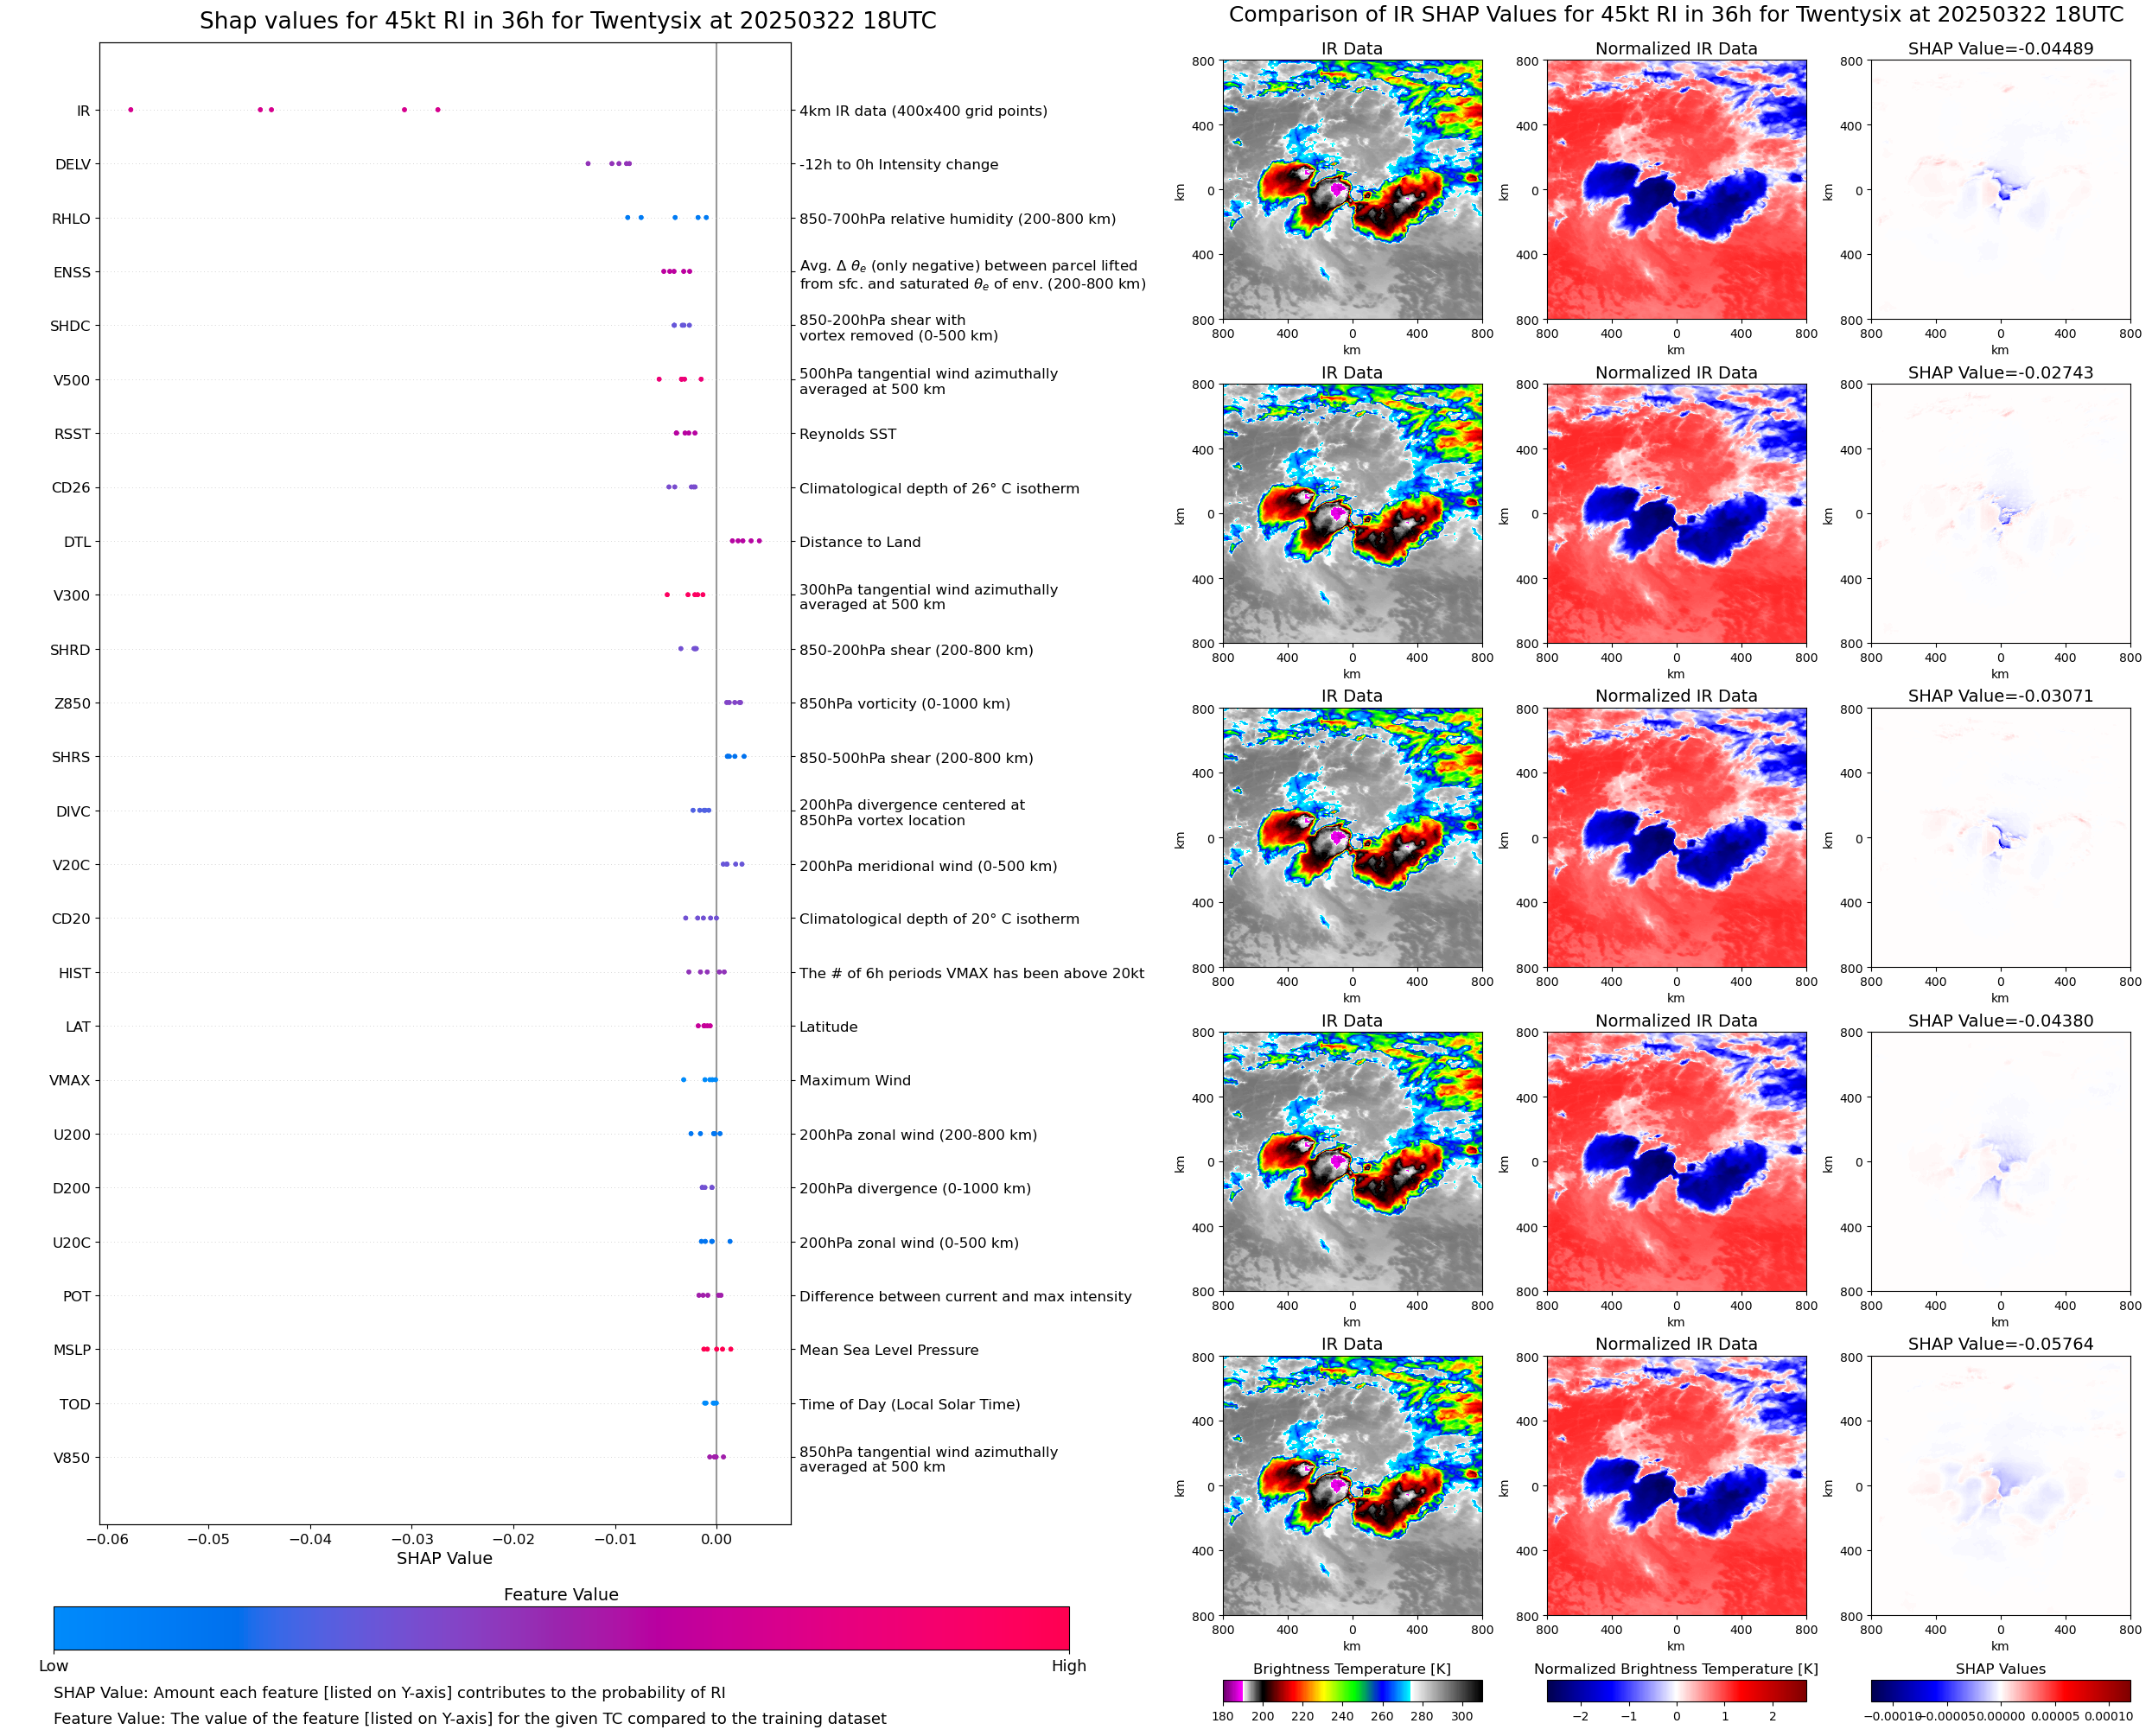Click the RHLO y-axis label

tap(71, 219)
